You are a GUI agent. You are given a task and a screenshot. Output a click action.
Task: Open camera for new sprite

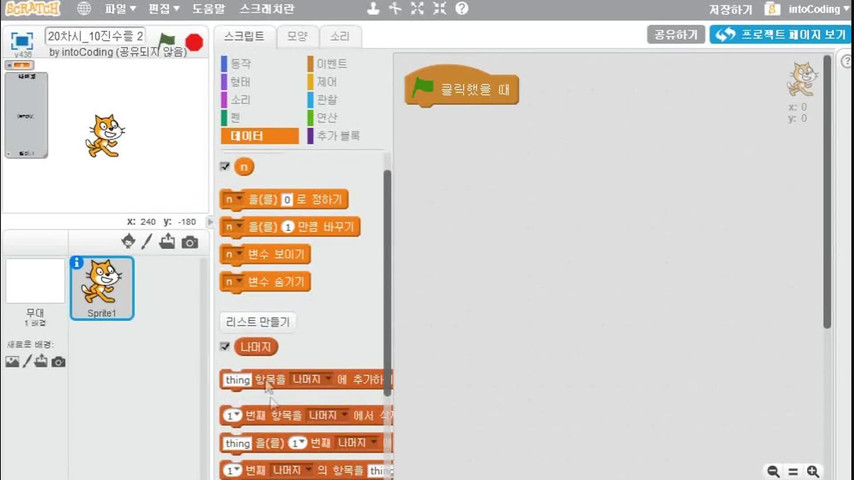pyautogui.click(x=189, y=242)
